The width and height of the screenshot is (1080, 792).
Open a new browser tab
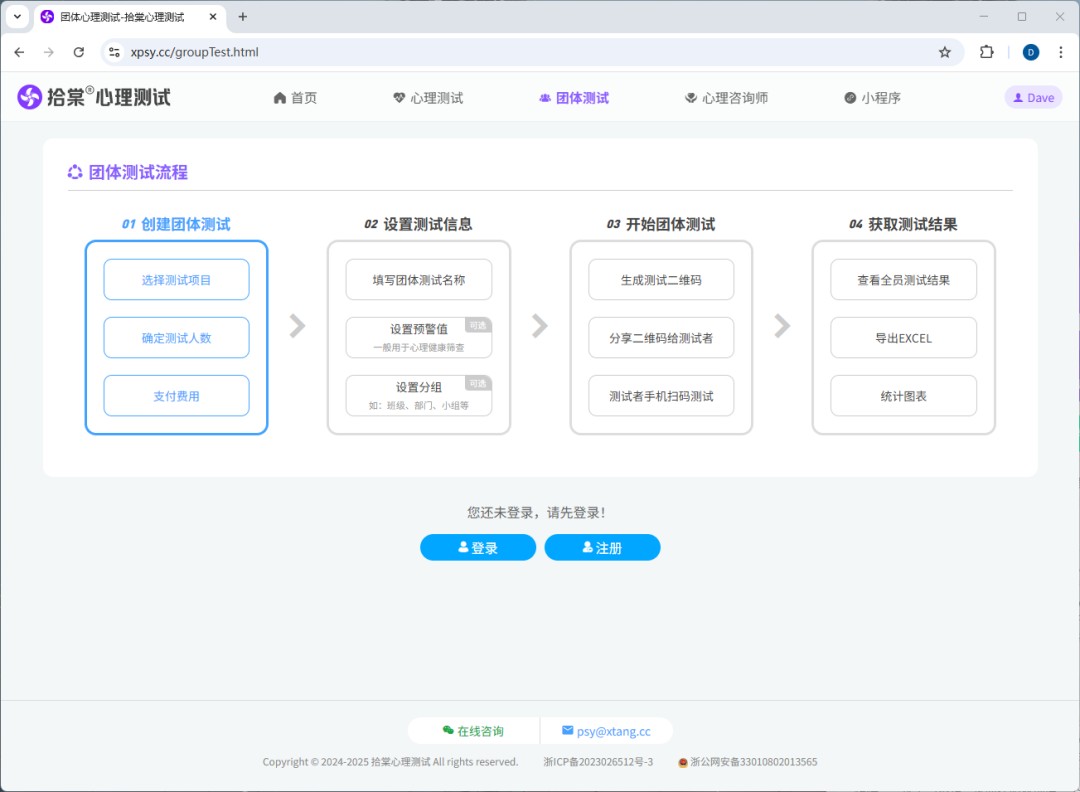coord(242,17)
